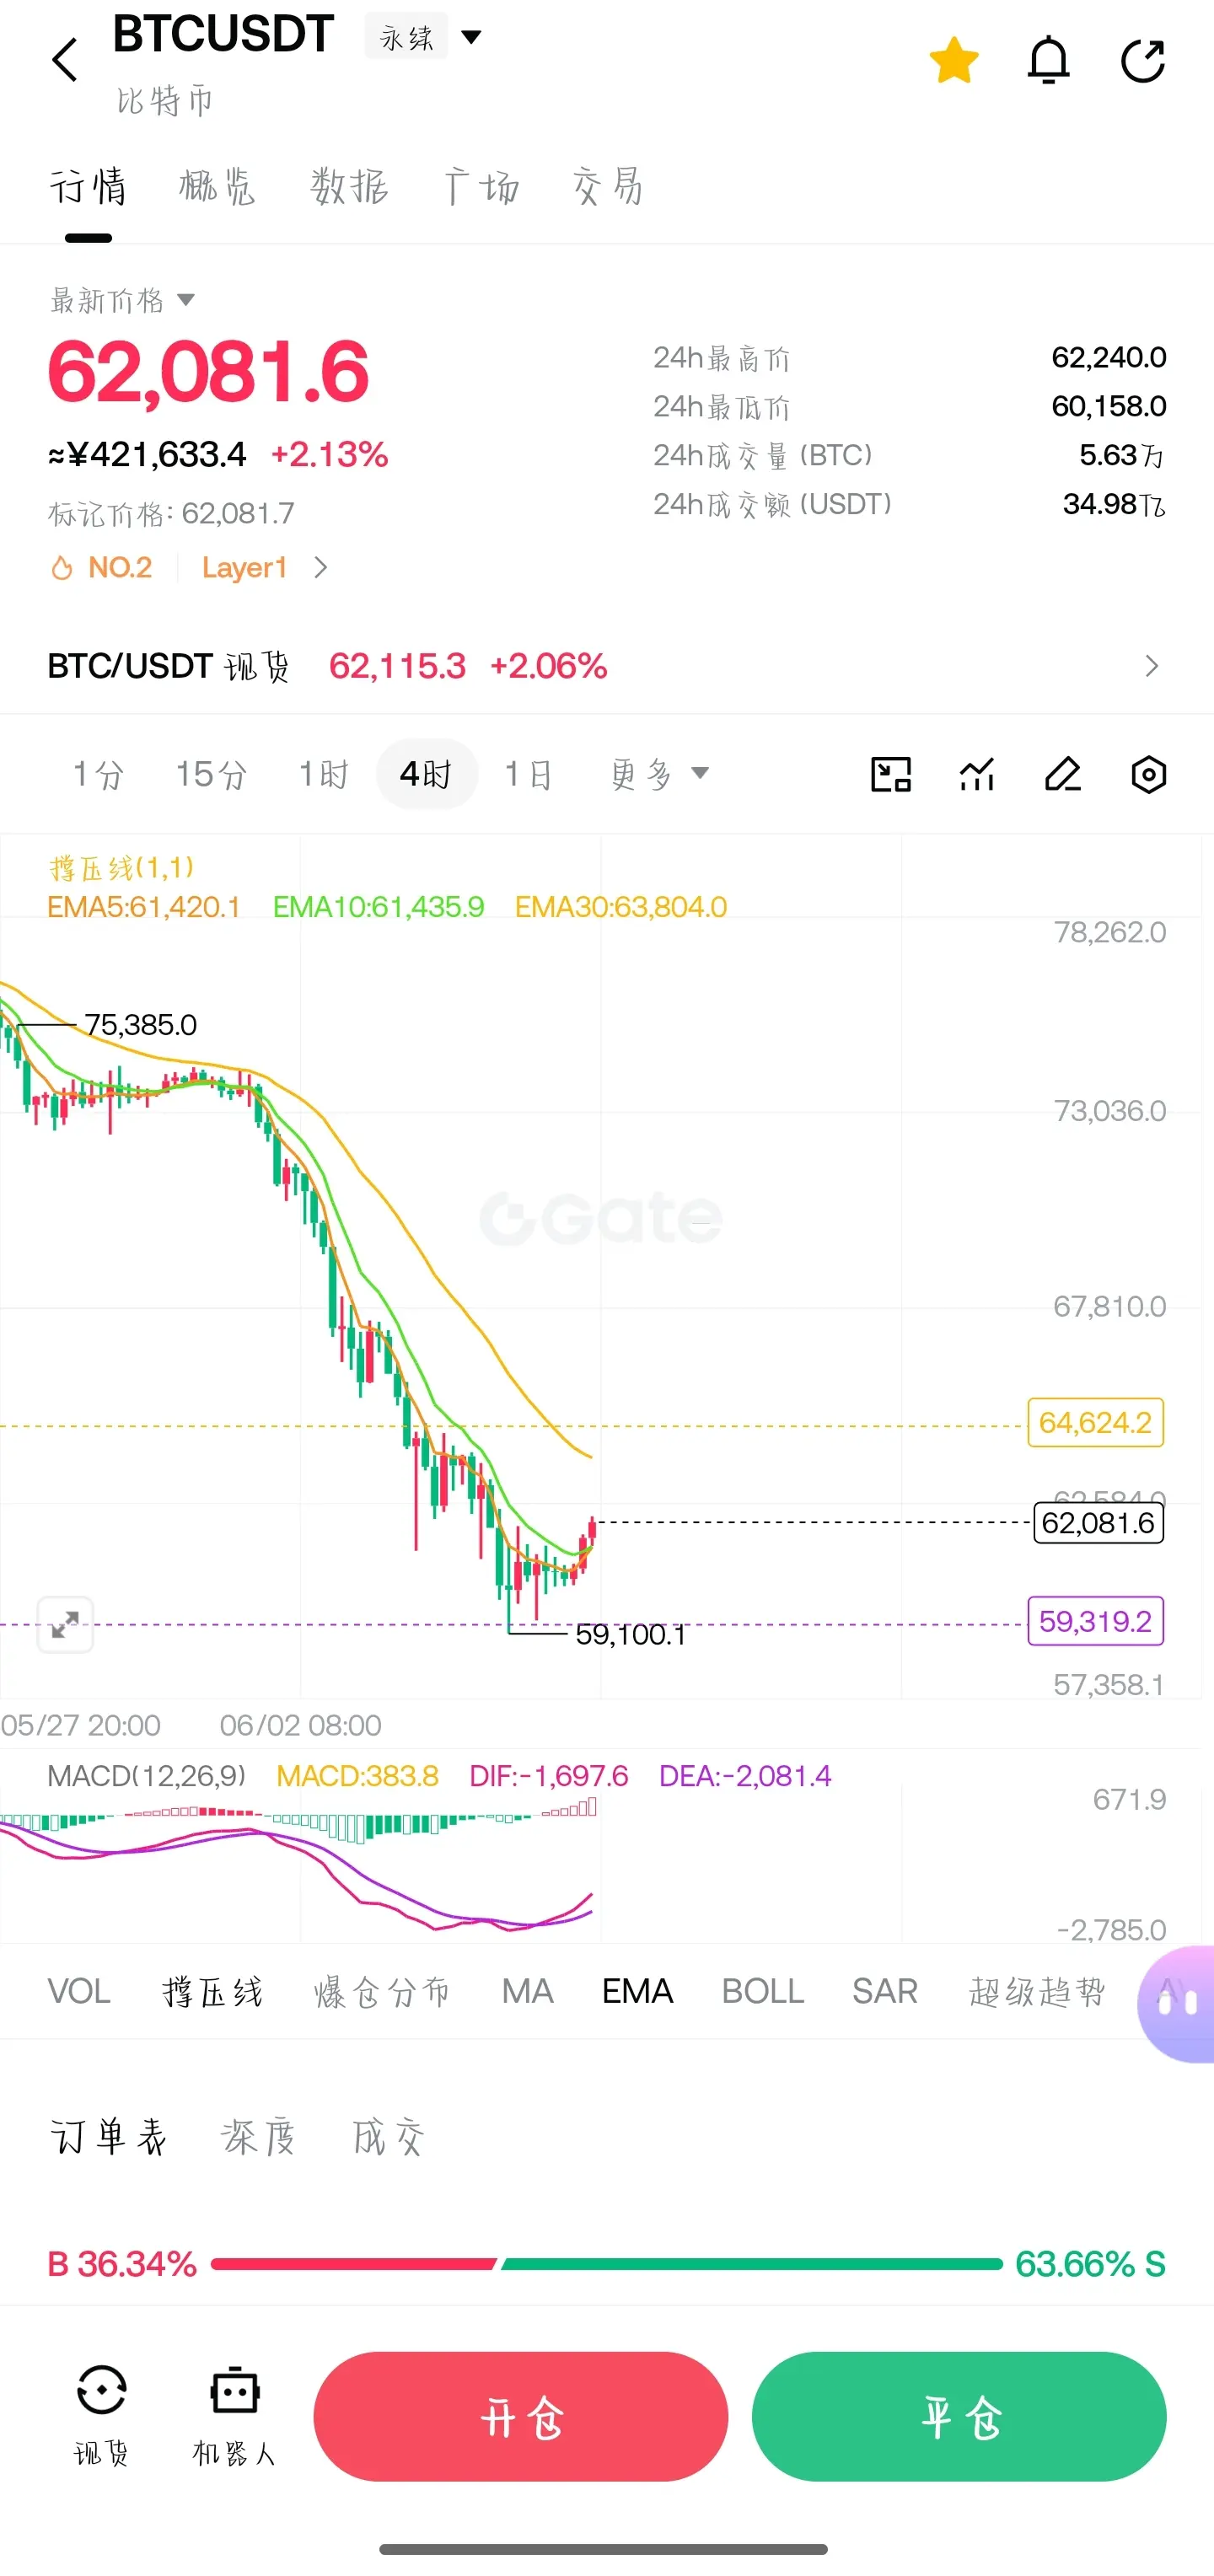
Task: Switch to the 概览 tab
Action: pyautogui.click(x=218, y=187)
